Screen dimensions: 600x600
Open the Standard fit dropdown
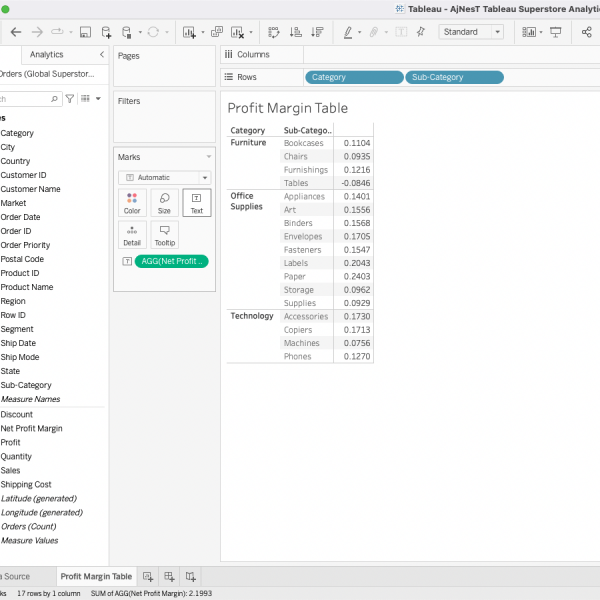[x=471, y=32]
